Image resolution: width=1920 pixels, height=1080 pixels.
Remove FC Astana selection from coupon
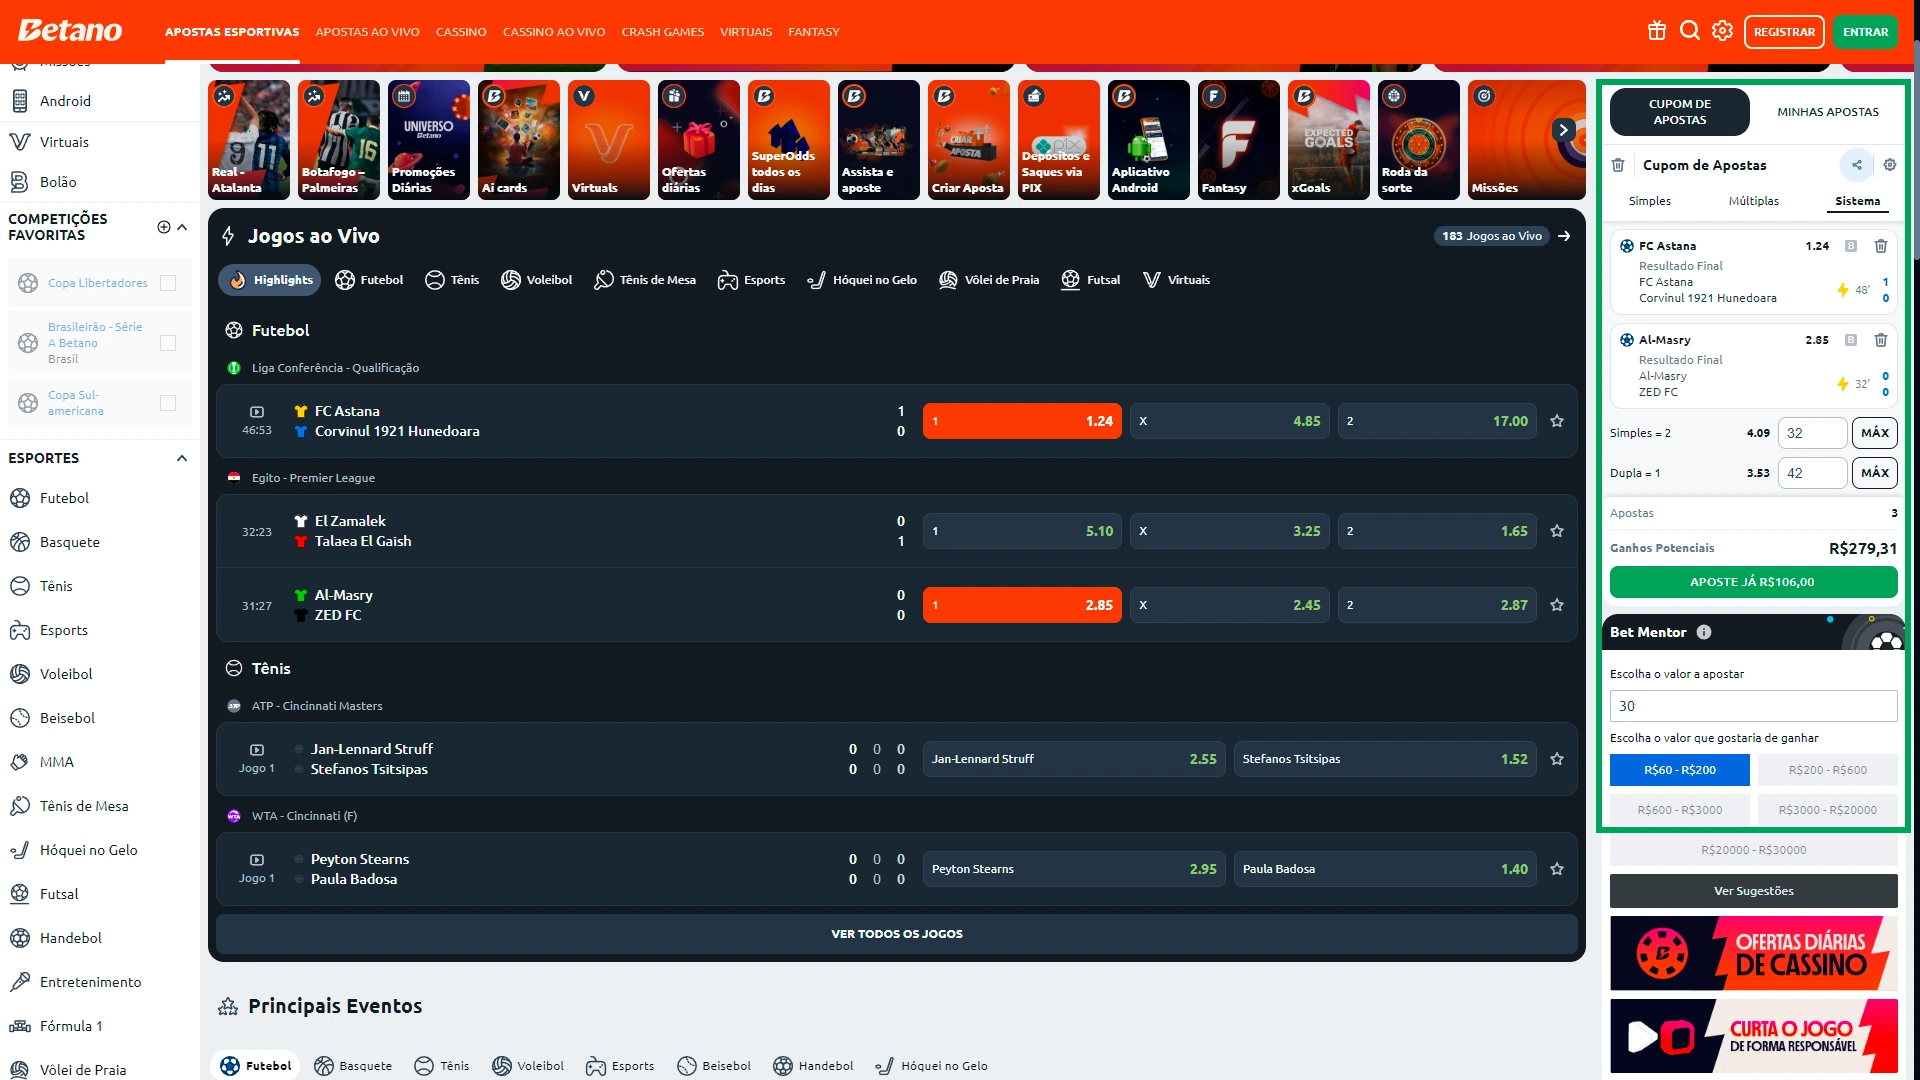pos(1881,246)
